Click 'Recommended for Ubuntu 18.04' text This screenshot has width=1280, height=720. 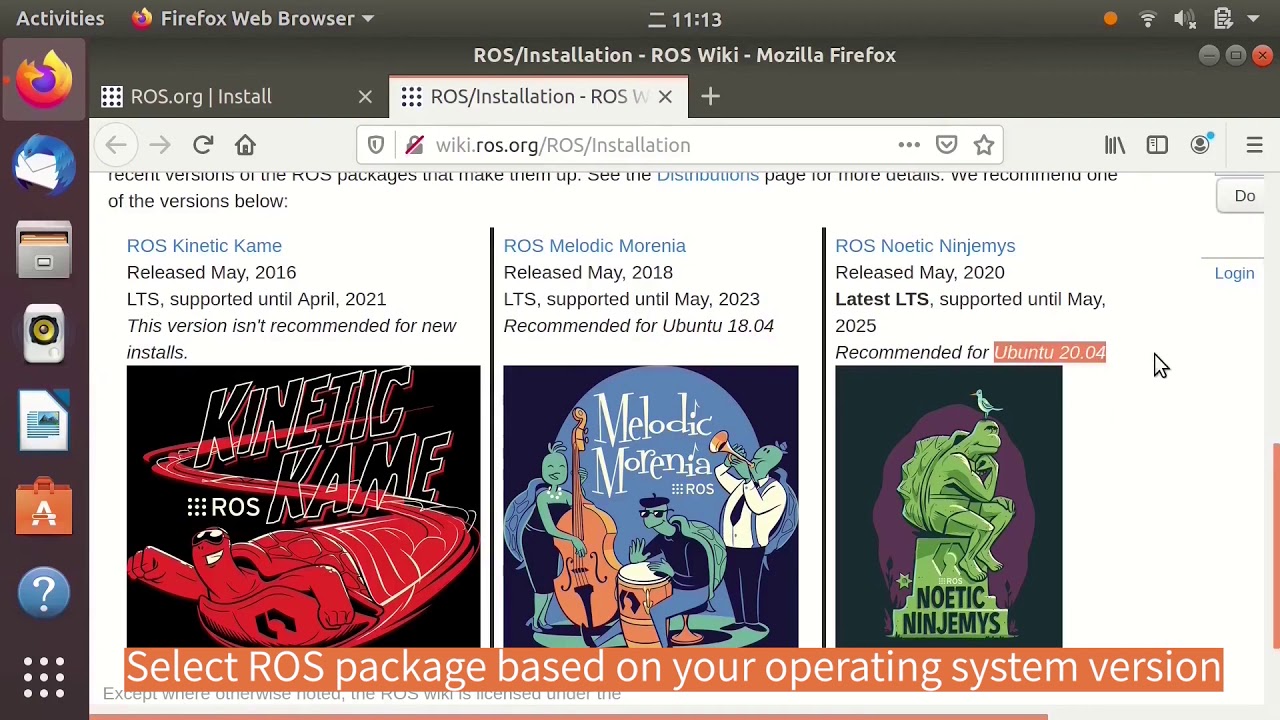tap(638, 326)
